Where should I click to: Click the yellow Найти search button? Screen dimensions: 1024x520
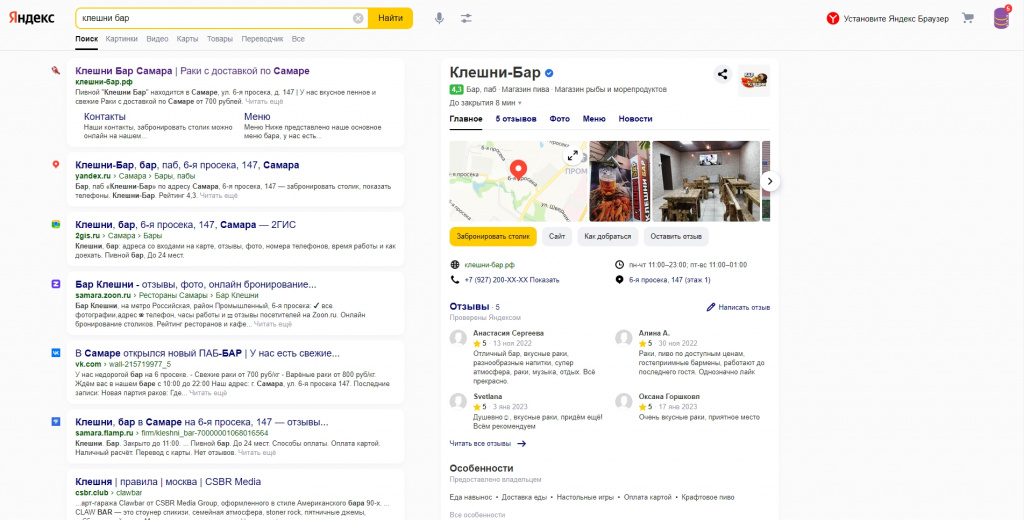(x=391, y=18)
